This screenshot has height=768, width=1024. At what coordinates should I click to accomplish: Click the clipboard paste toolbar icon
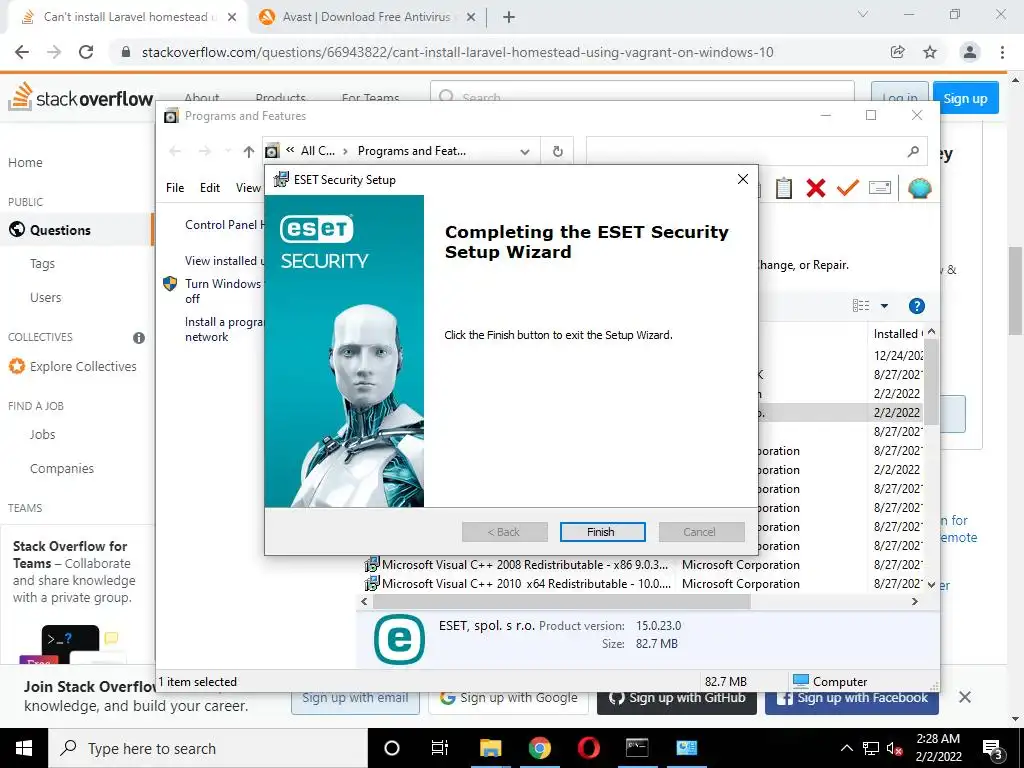[784, 188]
